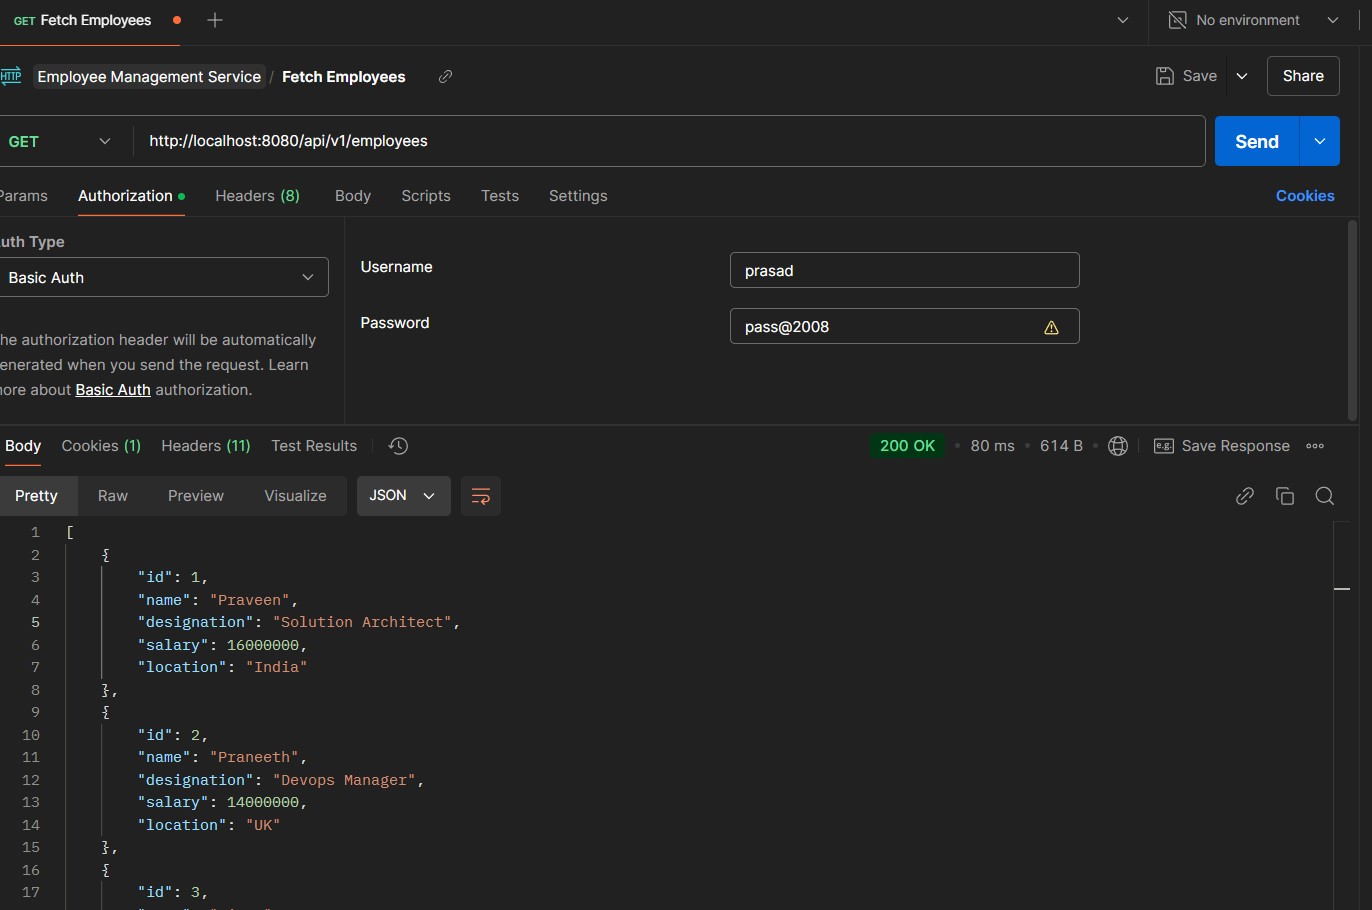Open the Test Results tab
Image resolution: width=1372 pixels, height=910 pixels.
314,446
